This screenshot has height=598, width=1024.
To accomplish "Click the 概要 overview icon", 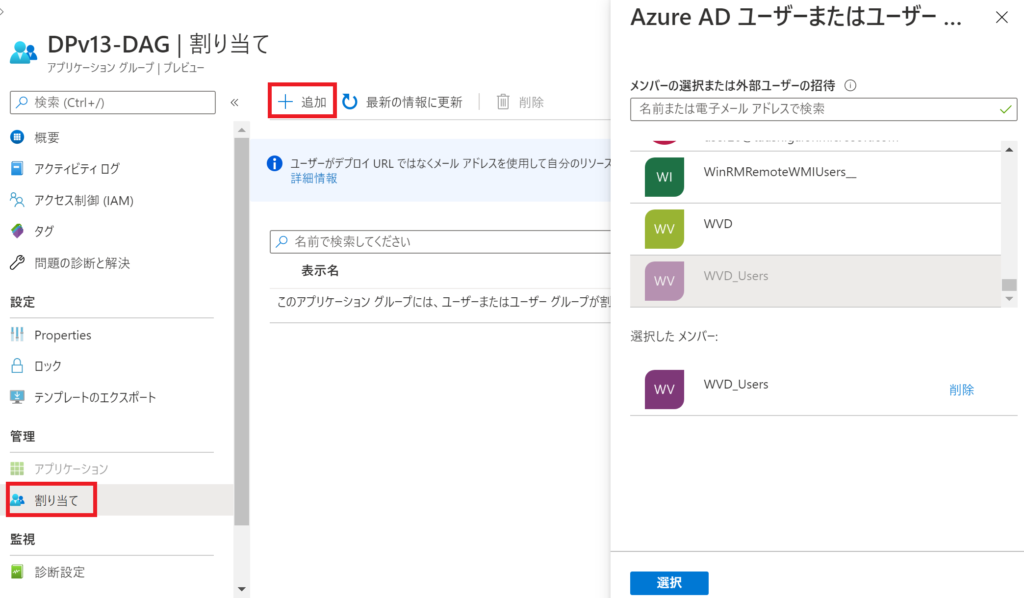I will click(x=18, y=137).
